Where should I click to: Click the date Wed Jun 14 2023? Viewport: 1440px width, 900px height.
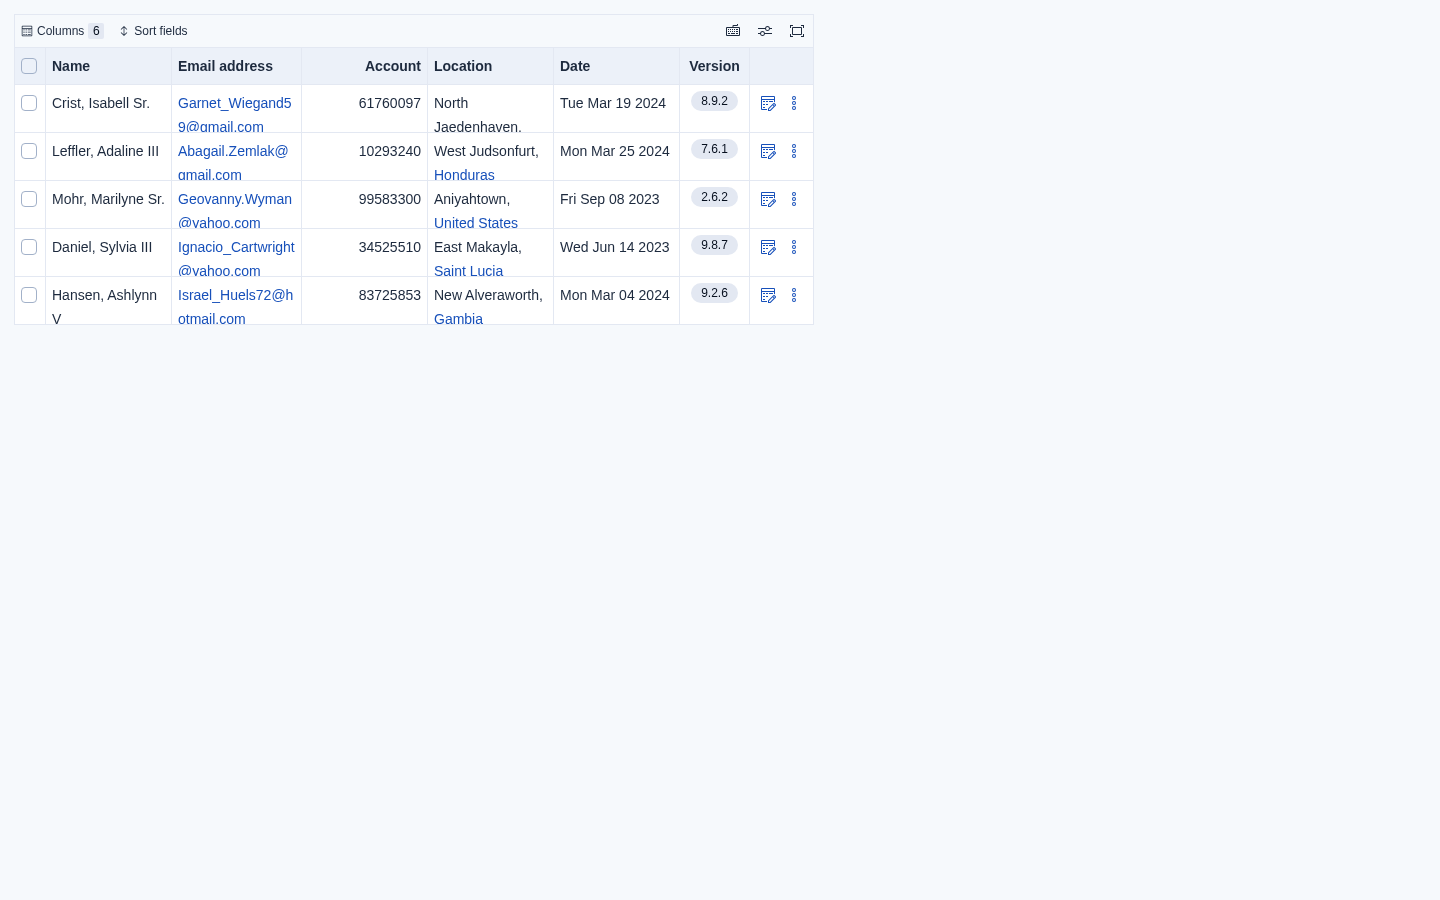[x=615, y=247]
